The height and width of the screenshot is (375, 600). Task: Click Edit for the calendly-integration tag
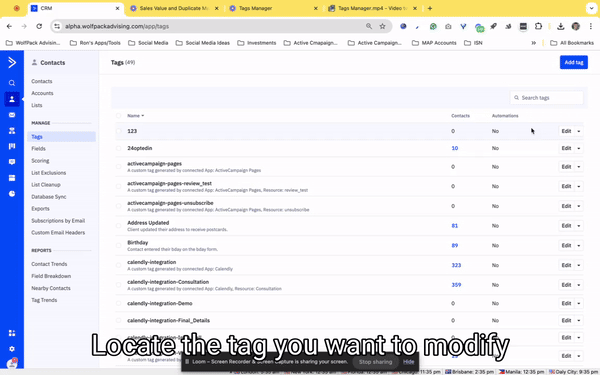point(566,265)
